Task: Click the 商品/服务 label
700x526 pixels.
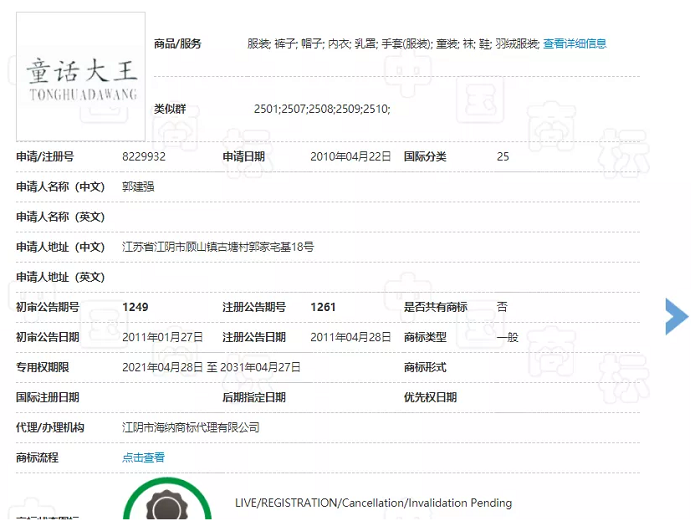Action: pyautogui.click(x=178, y=44)
